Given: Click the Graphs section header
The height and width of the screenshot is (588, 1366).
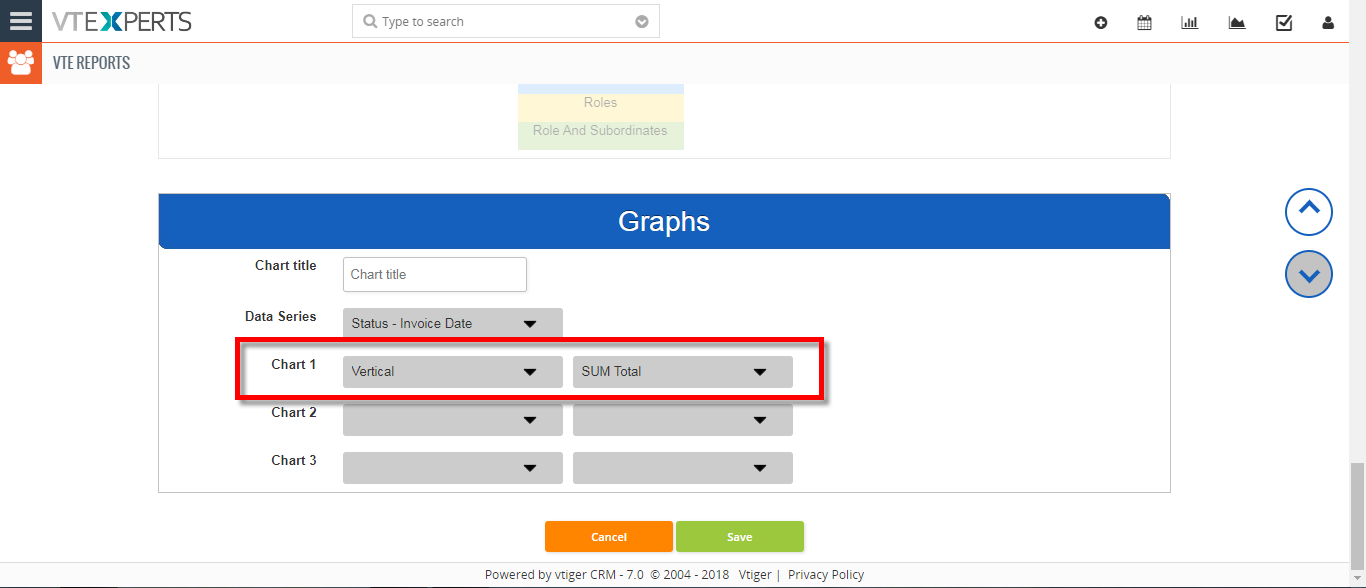Looking at the screenshot, I should 664,221.
